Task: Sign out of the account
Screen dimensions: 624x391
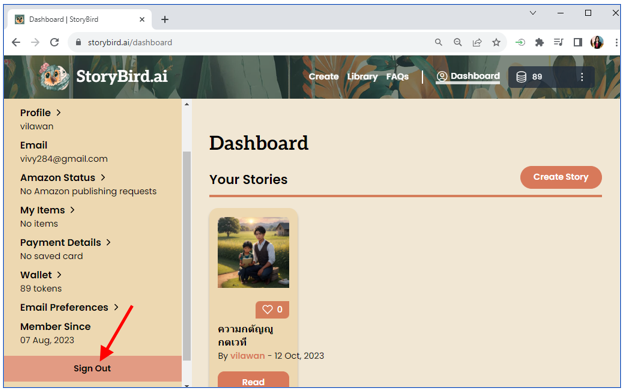Action: [x=92, y=368]
